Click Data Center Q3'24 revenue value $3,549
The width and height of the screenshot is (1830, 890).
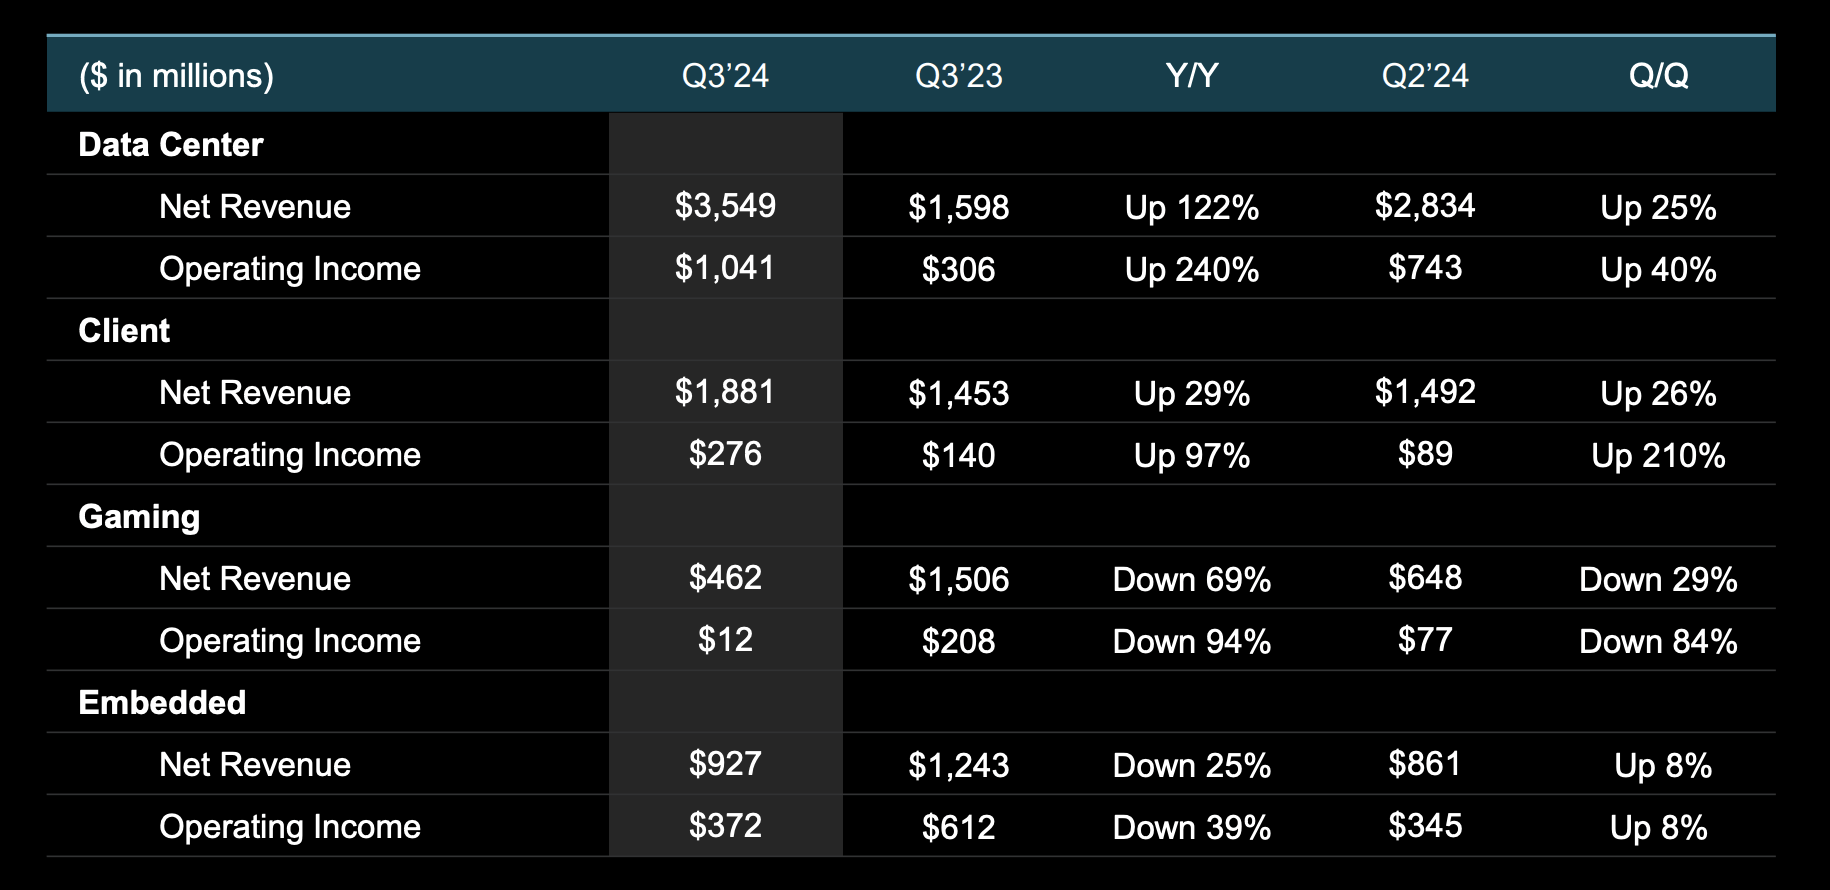coord(725,206)
